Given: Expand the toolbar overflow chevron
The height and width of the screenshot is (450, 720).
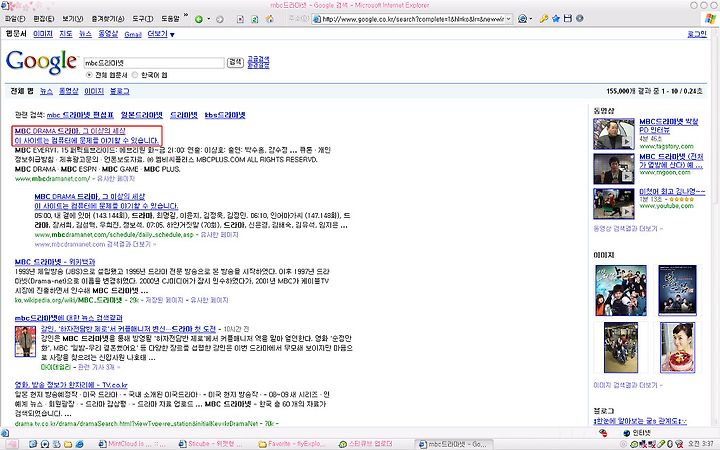Looking at the screenshot, I should tap(186, 16).
